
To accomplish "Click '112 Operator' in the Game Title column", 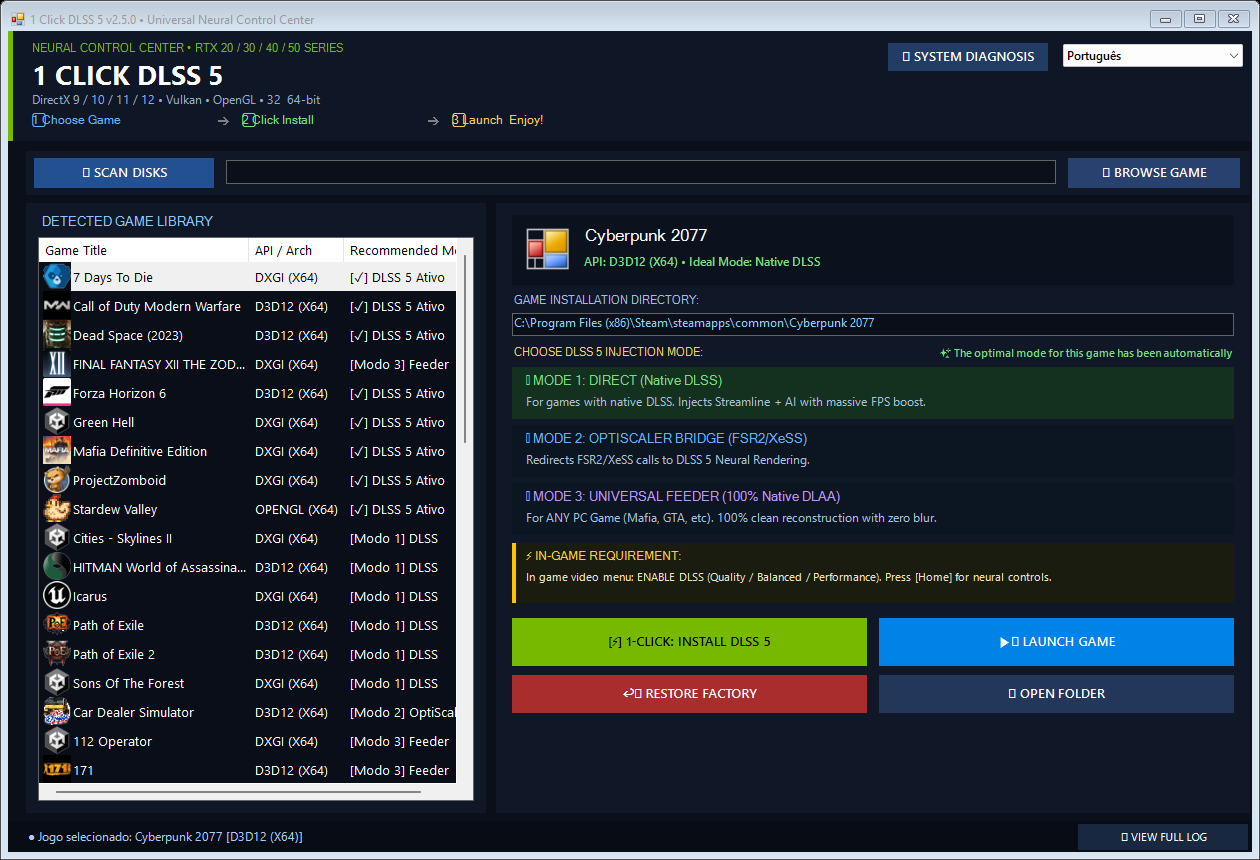I will 113,741.
